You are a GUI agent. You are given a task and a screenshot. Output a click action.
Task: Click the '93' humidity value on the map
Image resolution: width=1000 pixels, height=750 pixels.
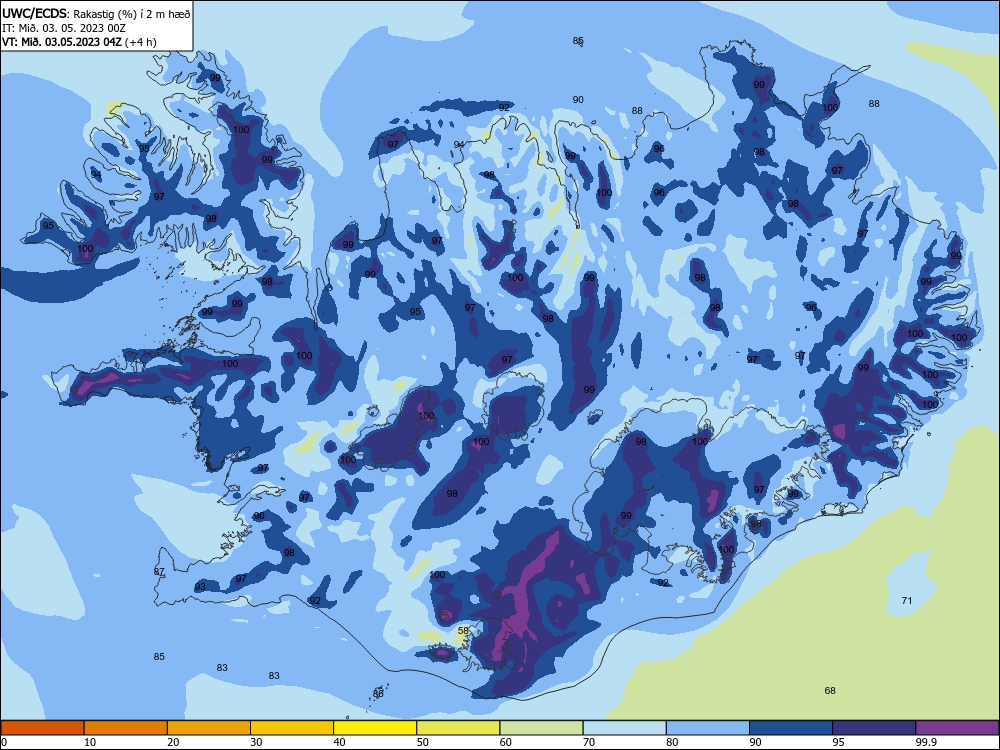[x=200, y=587]
